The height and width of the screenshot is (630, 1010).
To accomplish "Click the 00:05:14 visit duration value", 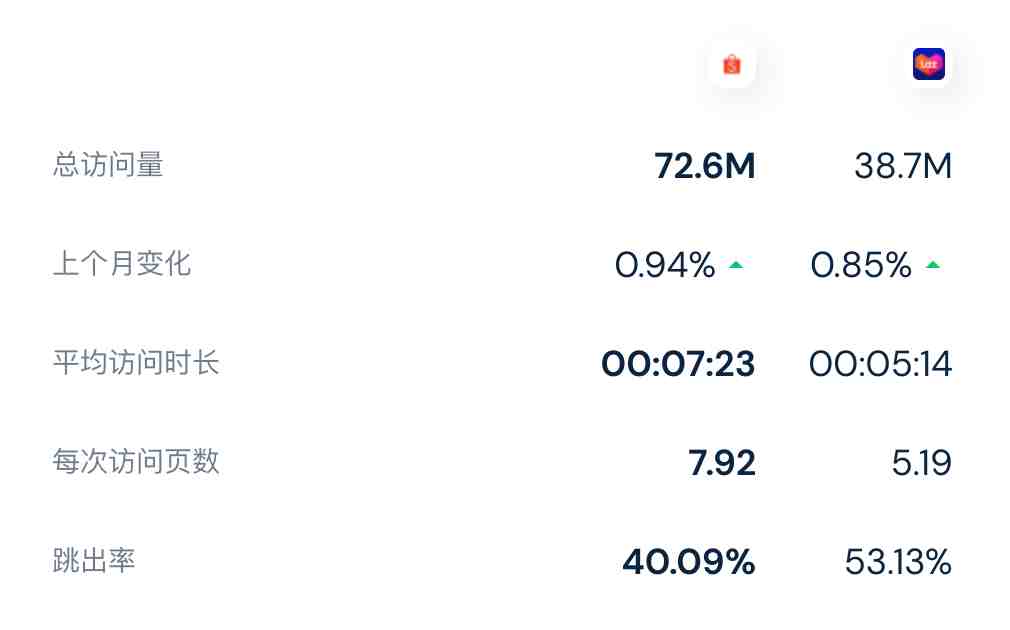I will coord(880,364).
